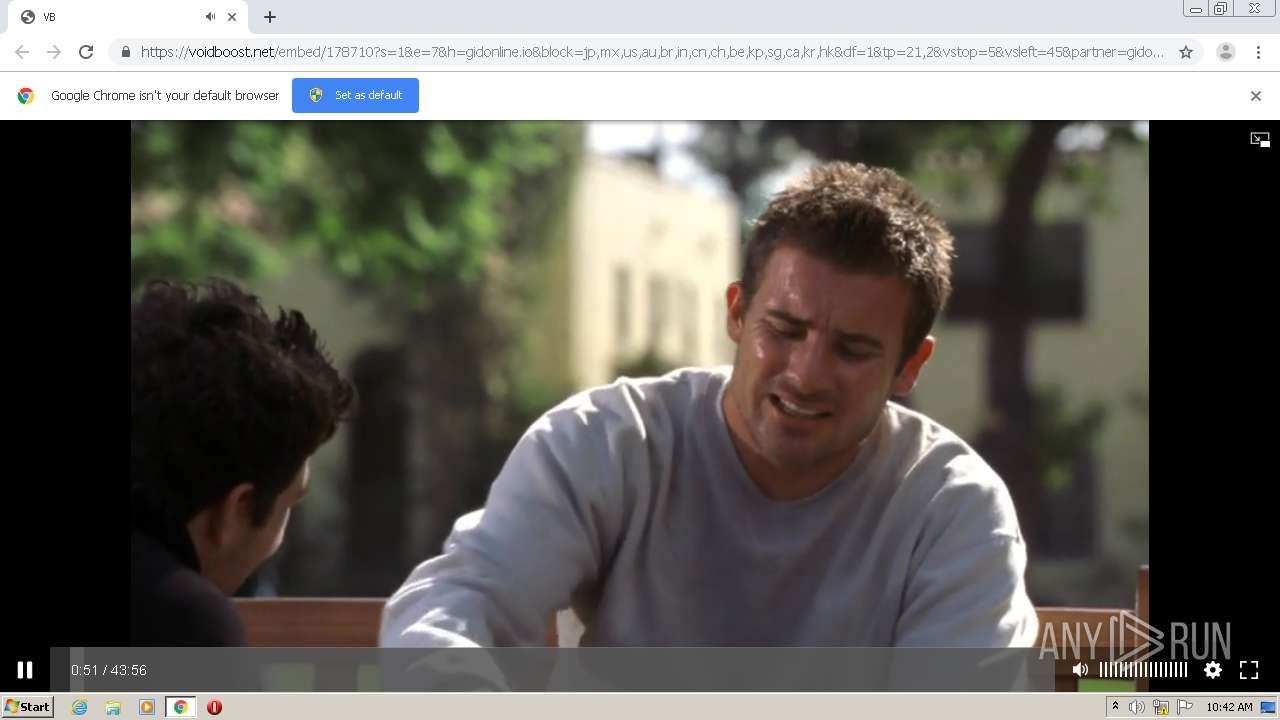The image size is (1280, 720).
Task: Switch to the Chrome taskbar button
Action: (x=181, y=707)
